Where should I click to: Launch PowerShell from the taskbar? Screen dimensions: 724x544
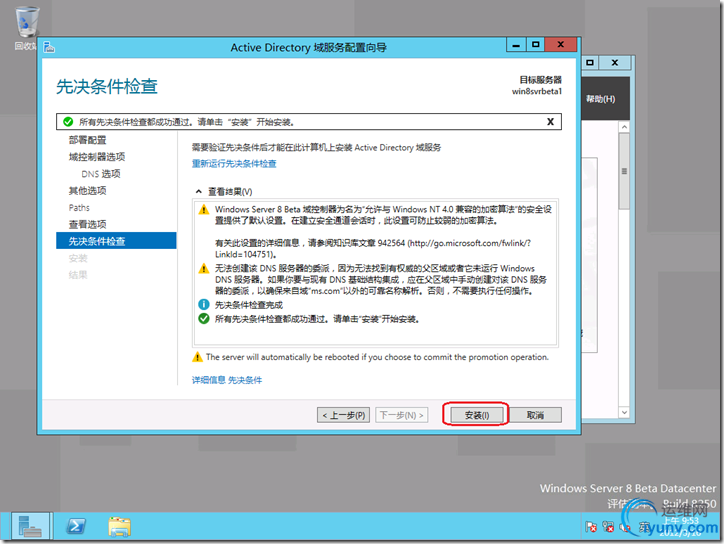coord(76,526)
